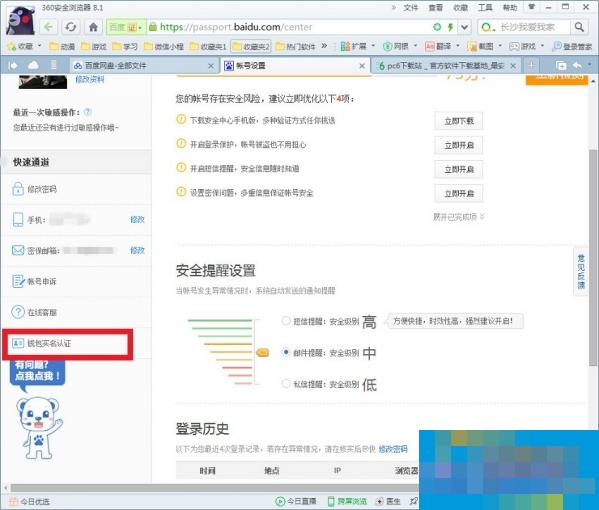Open the address bar history dropdown arrow

click(465, 27)
